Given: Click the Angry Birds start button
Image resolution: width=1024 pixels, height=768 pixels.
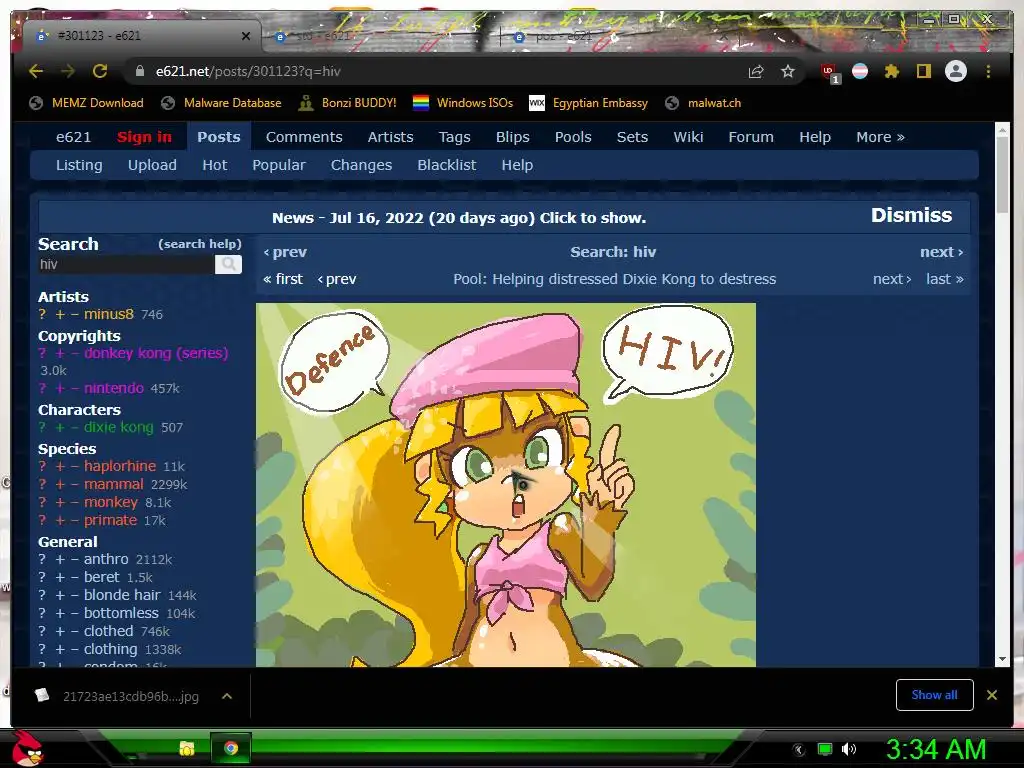Looking at the screenshot, I should [x=27, y=748].
